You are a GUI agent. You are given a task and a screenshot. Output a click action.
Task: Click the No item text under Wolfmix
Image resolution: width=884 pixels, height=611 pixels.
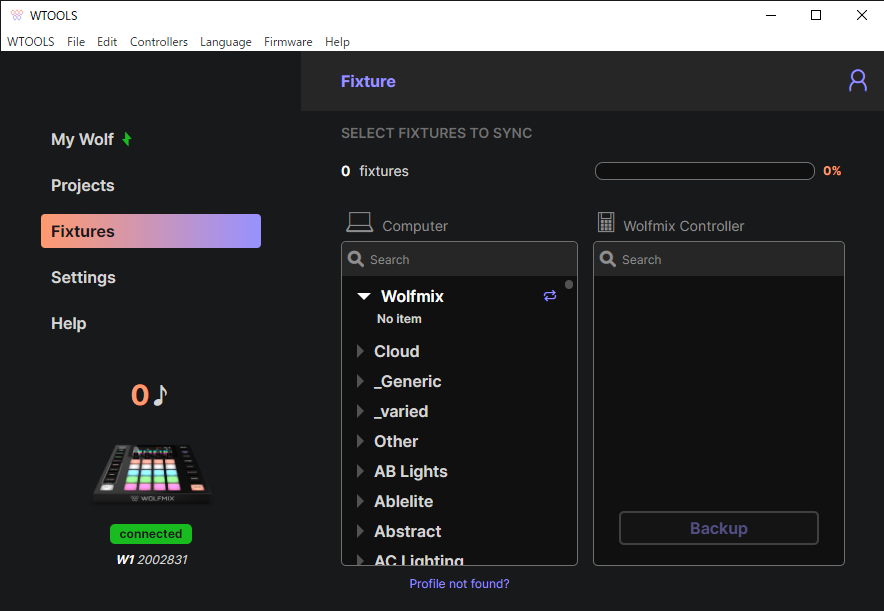399,319
